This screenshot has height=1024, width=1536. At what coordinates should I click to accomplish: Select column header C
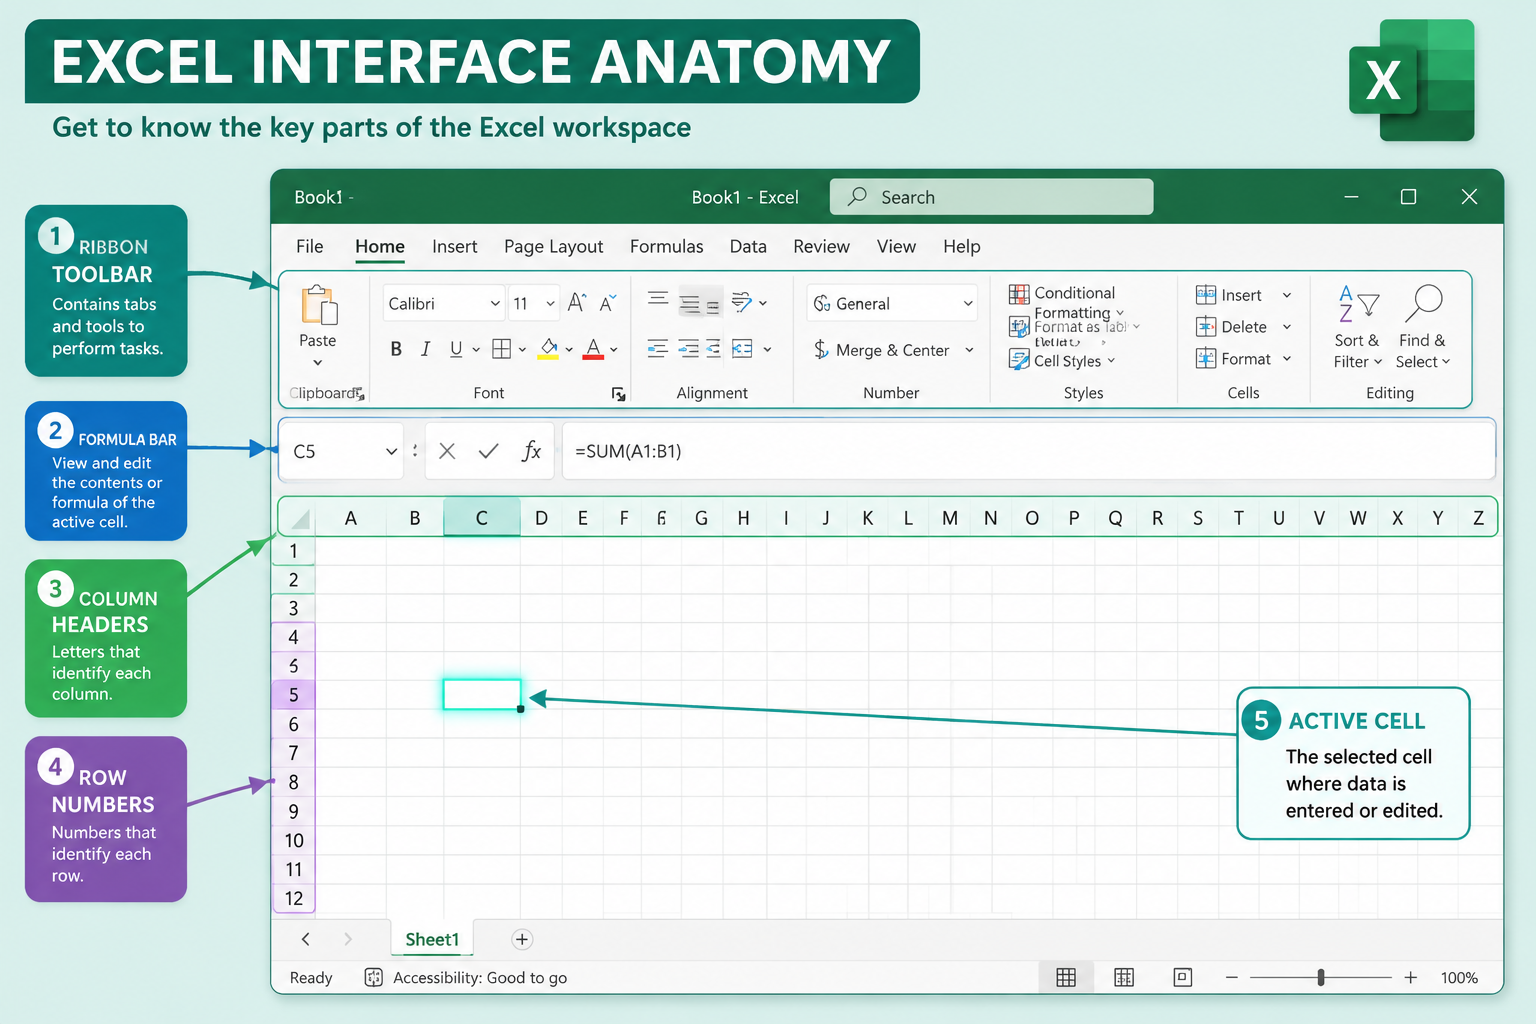coord(482,518)
